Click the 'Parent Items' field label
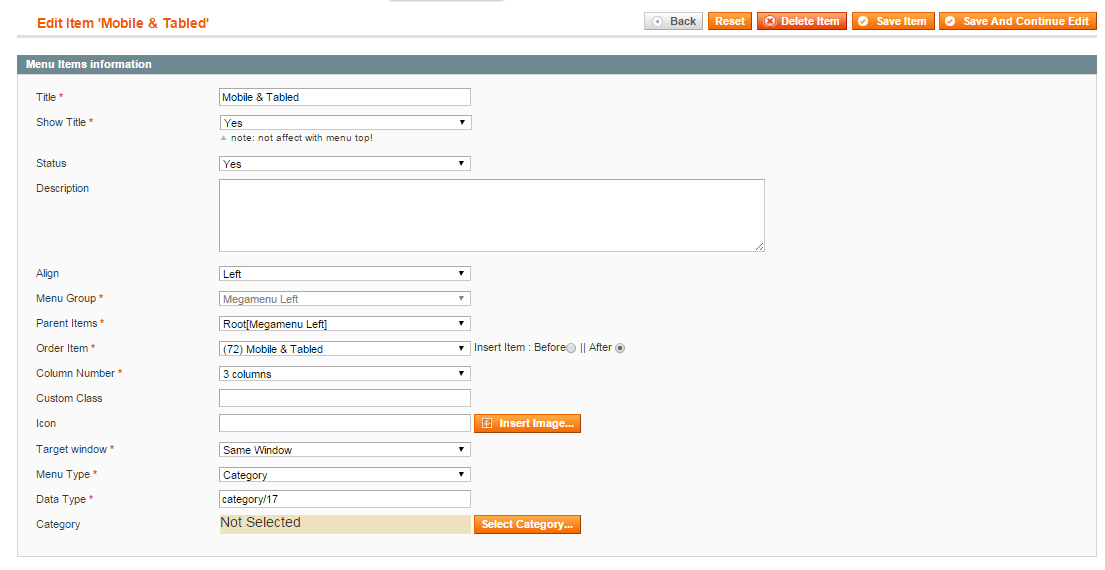The image size is (1105, 570). (66, 323)
